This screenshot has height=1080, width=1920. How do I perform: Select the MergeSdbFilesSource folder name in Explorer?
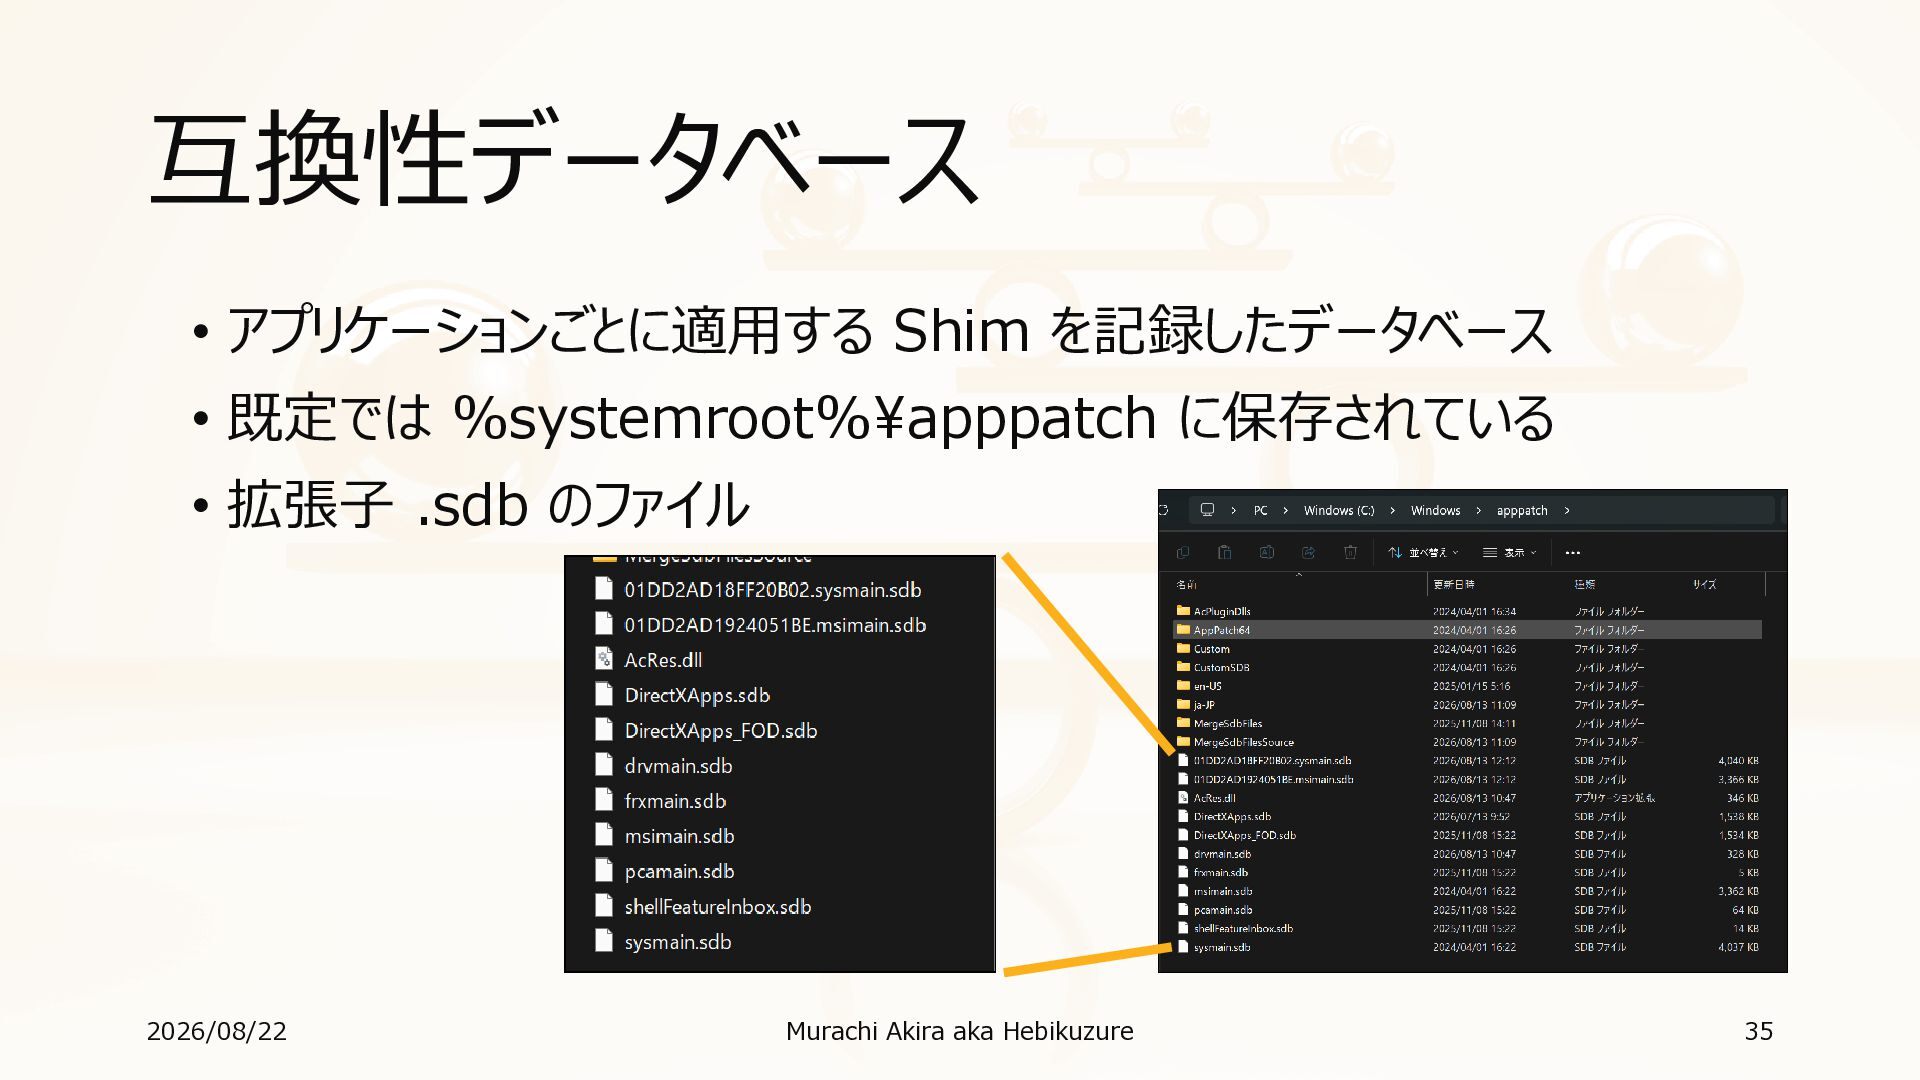1243,742
